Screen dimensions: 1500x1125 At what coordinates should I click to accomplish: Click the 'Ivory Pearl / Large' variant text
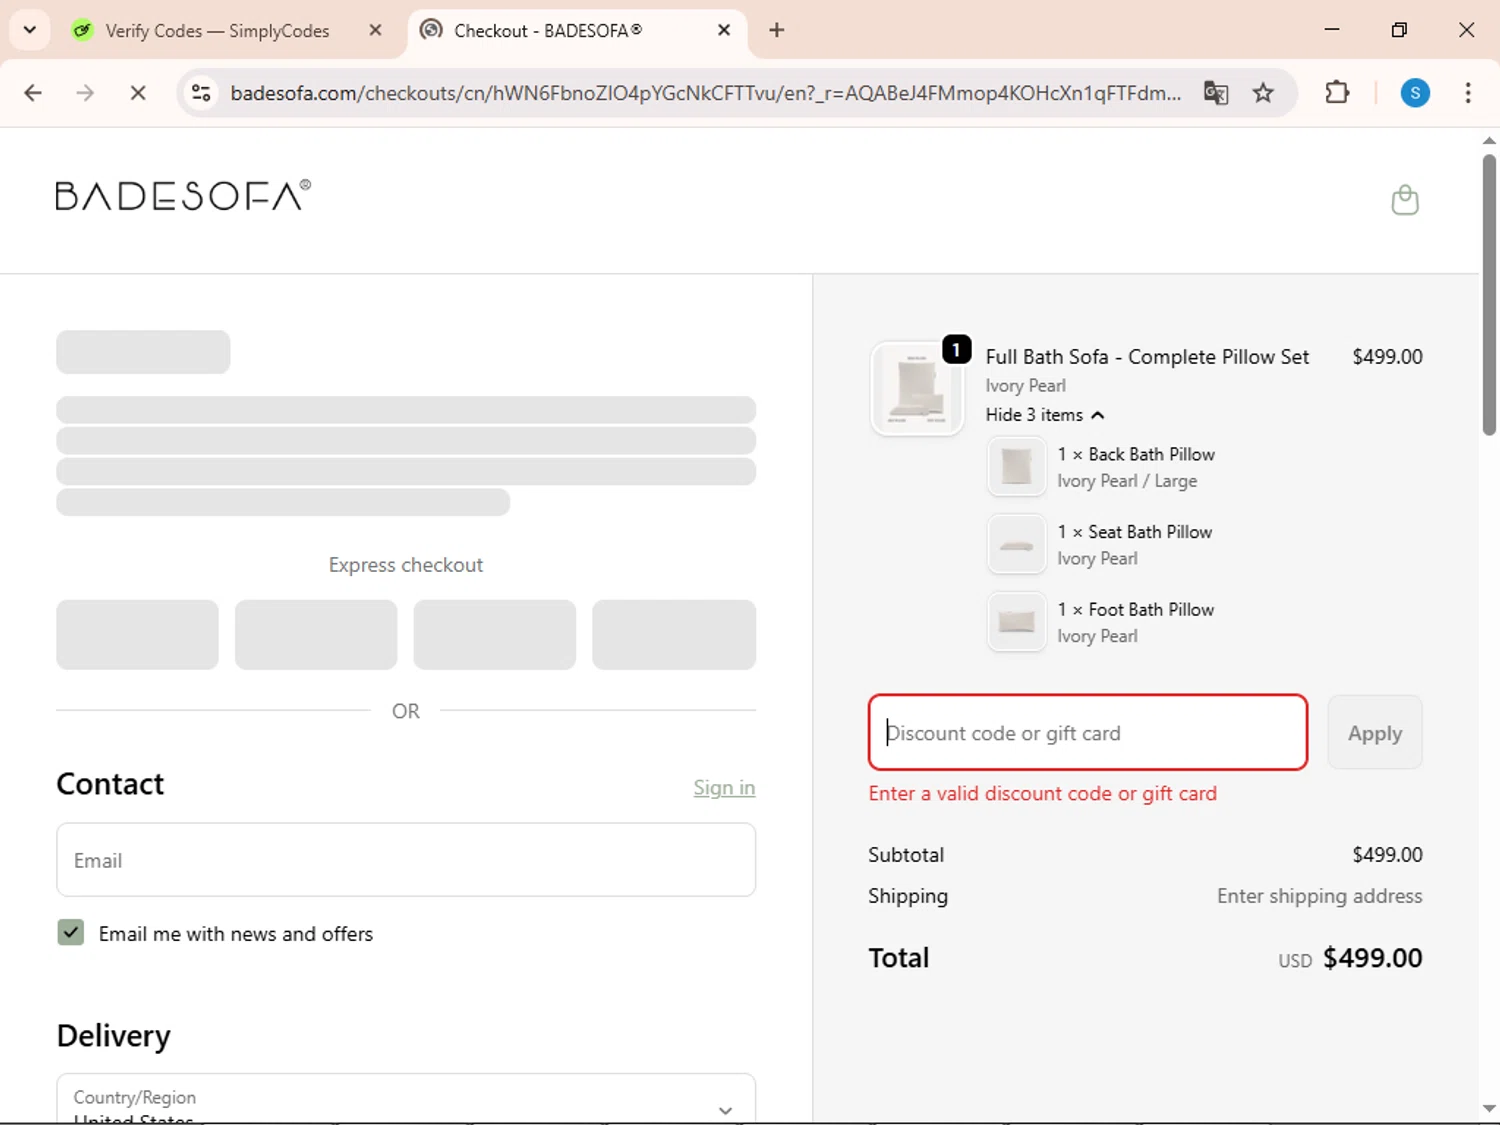click(1127, 481)
